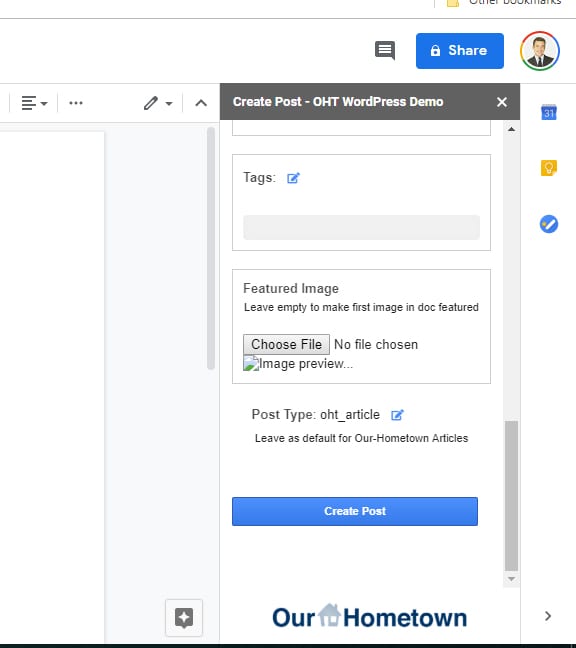Viewport: 576px width, 648px height.
Task: Click the Explore button at document bottom
Action: coord(184,617)
